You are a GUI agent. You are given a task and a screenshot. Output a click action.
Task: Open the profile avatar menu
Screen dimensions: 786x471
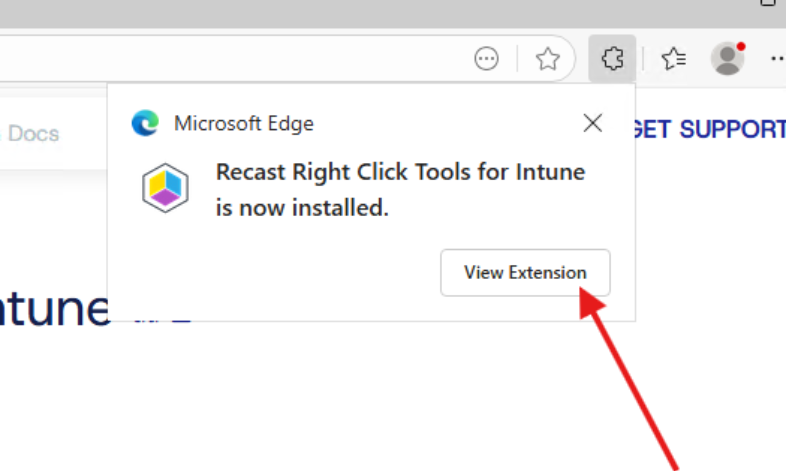tap(727, 59)
